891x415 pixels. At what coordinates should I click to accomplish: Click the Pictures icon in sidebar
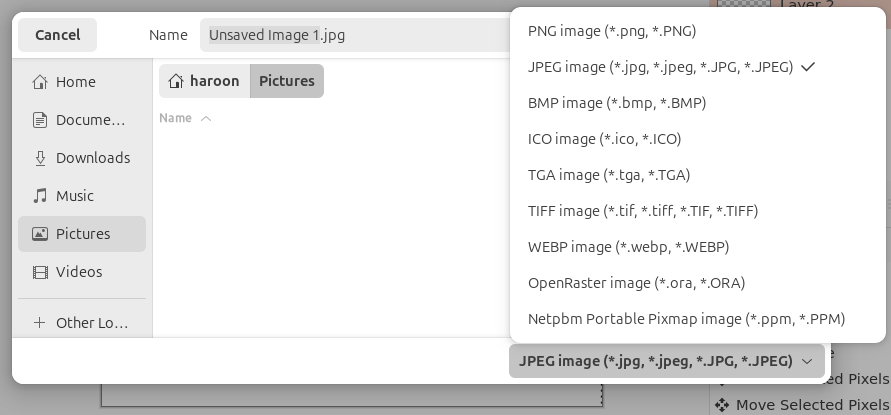pos(40,234)
